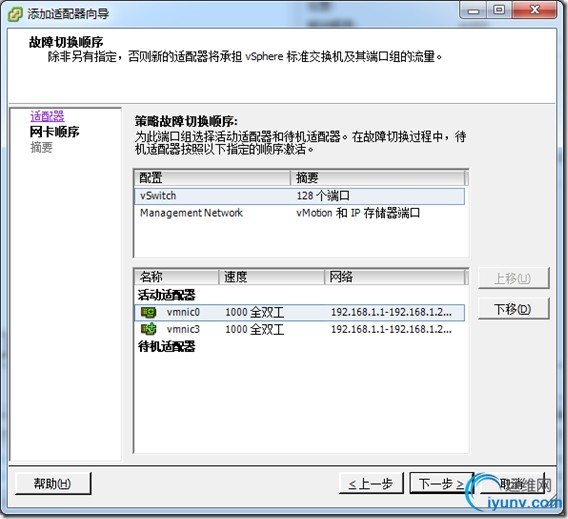Click the 摘要 column header
This screenshot has width=568, height=519.
point(377,178)
